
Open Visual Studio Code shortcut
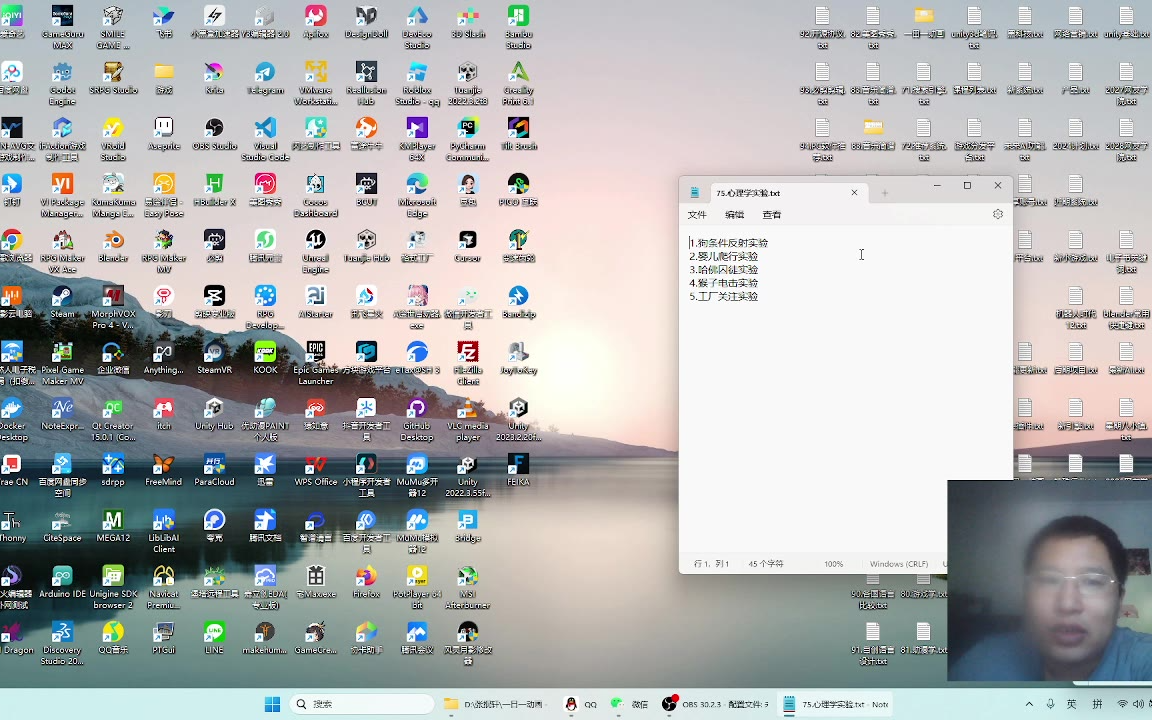(265, 139)
